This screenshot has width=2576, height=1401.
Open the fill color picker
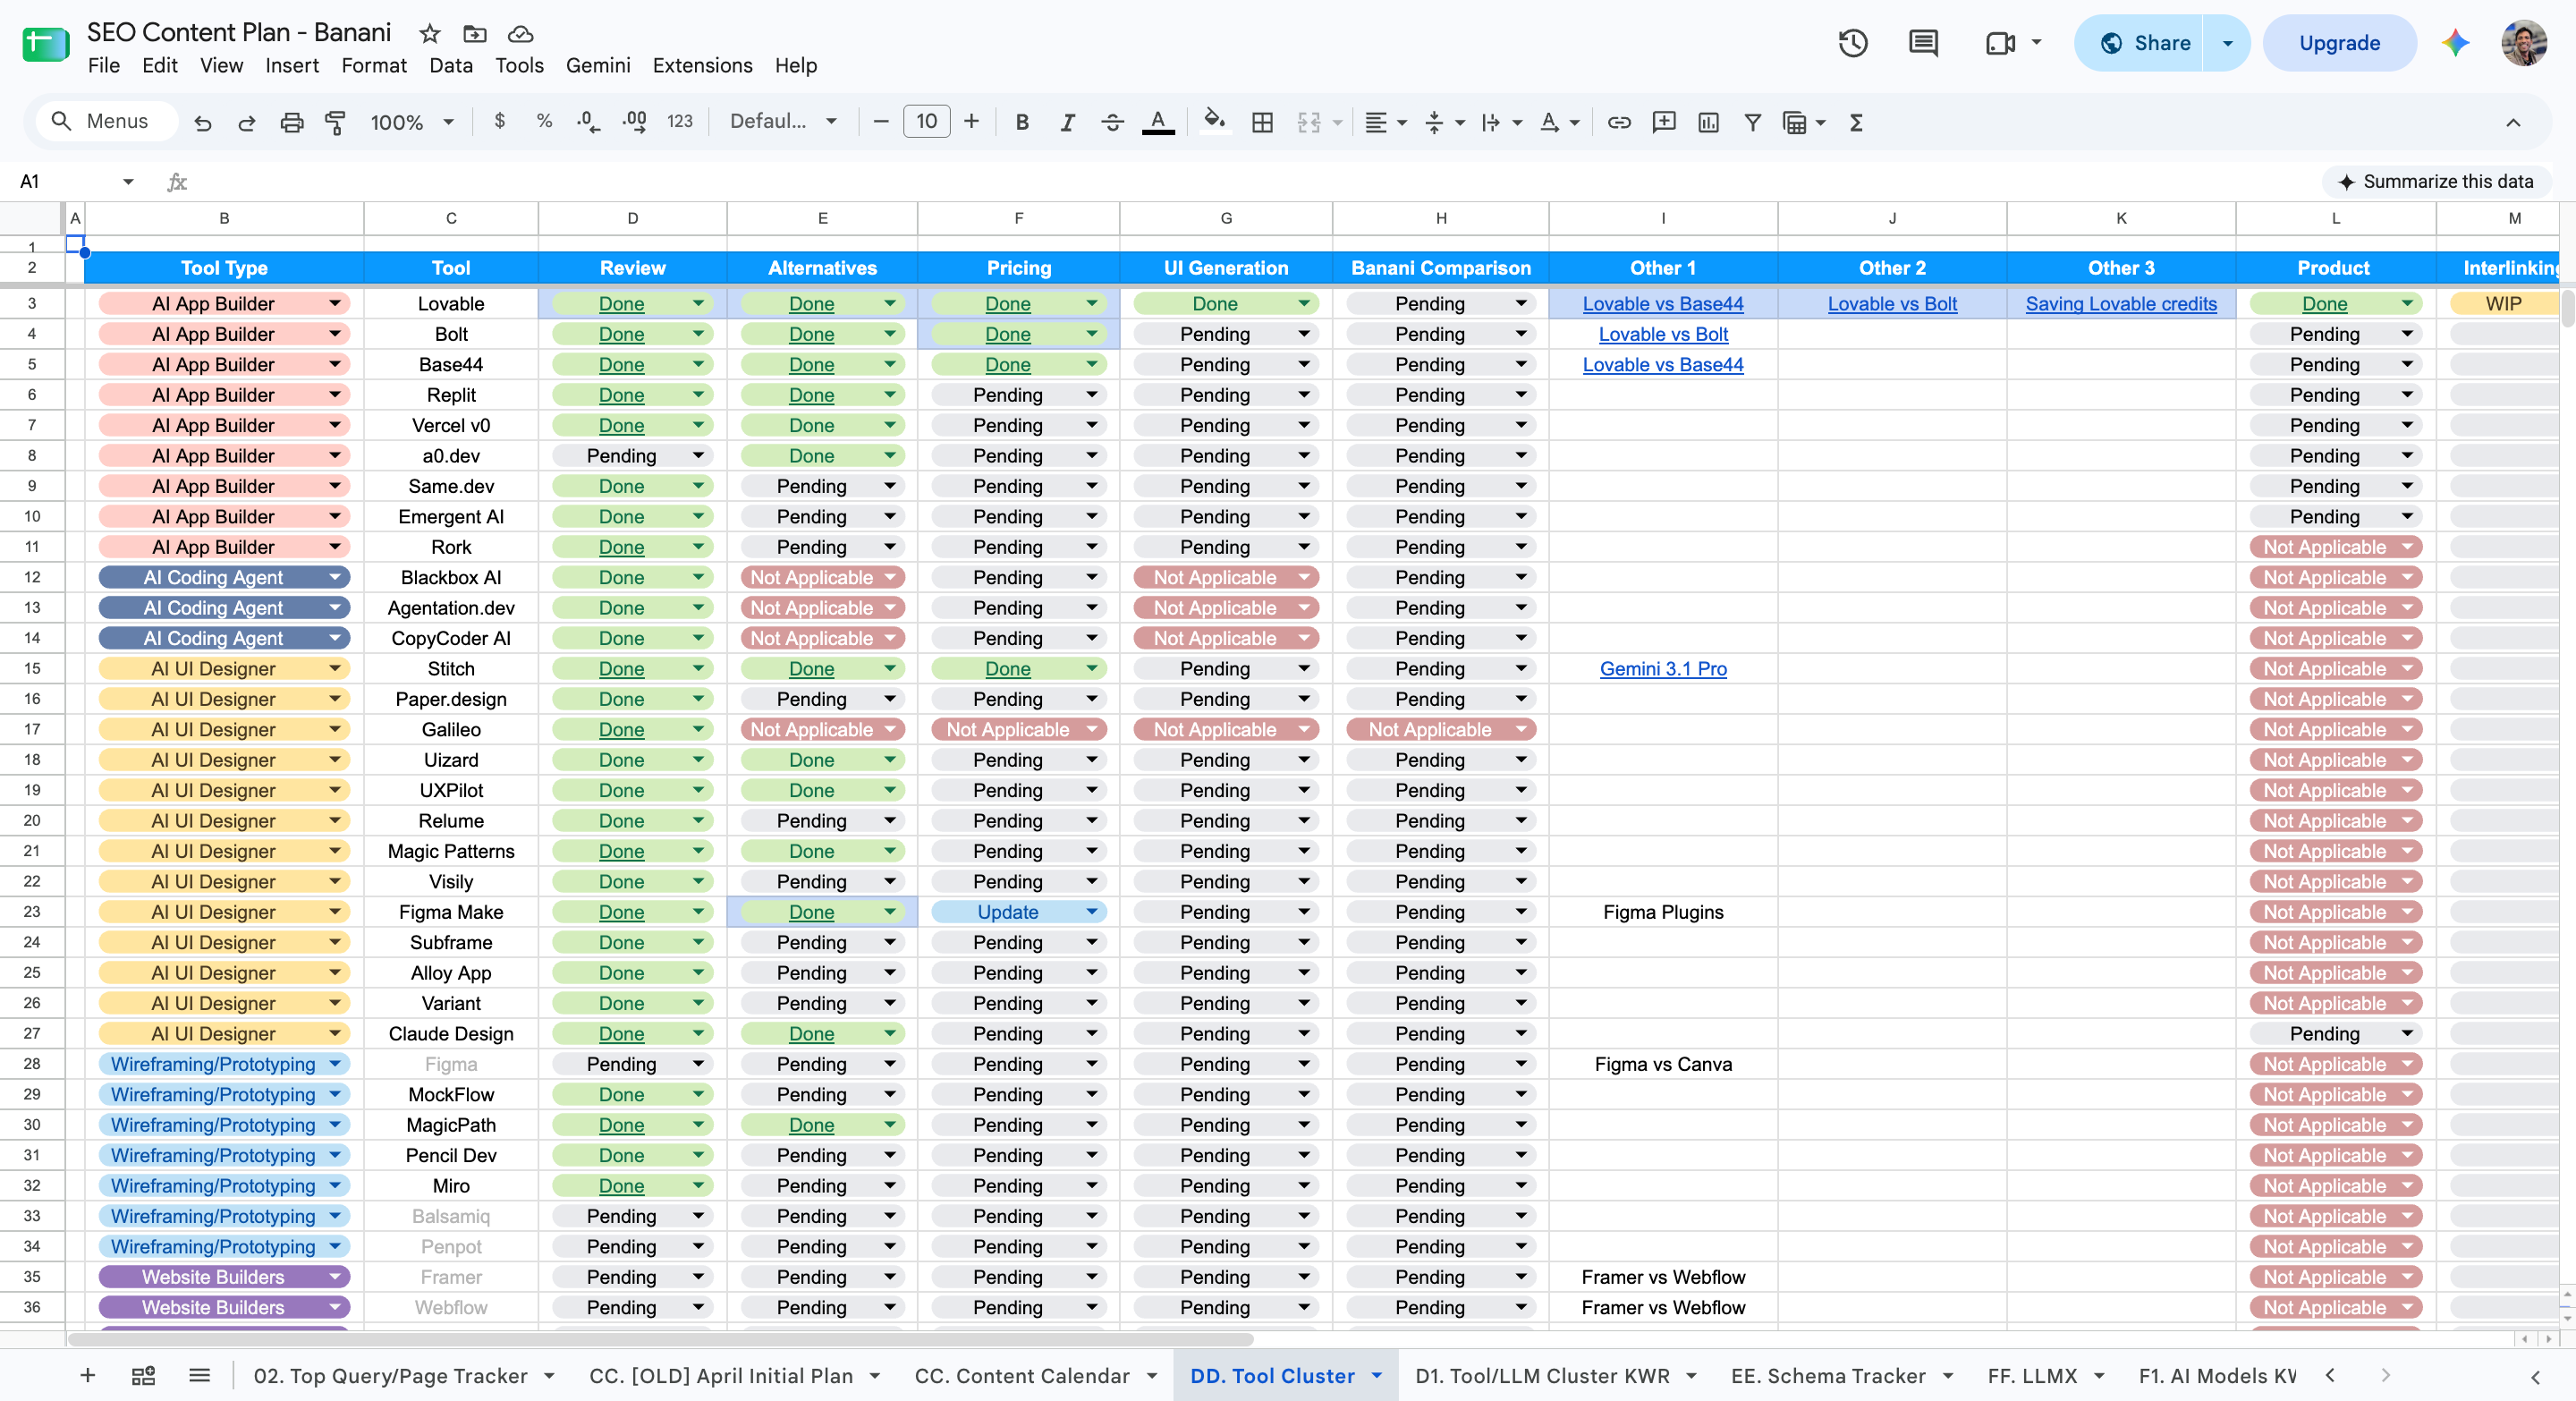point(1213,122)
